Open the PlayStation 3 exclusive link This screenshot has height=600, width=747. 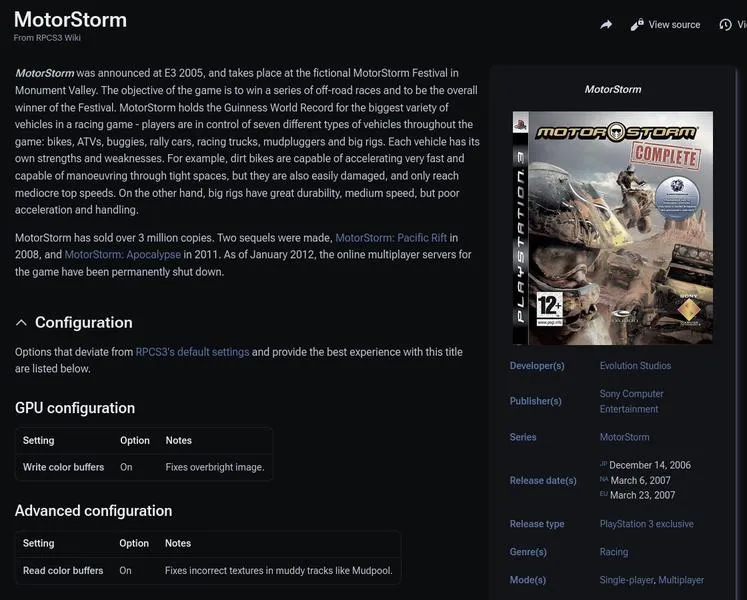point(646,524)
